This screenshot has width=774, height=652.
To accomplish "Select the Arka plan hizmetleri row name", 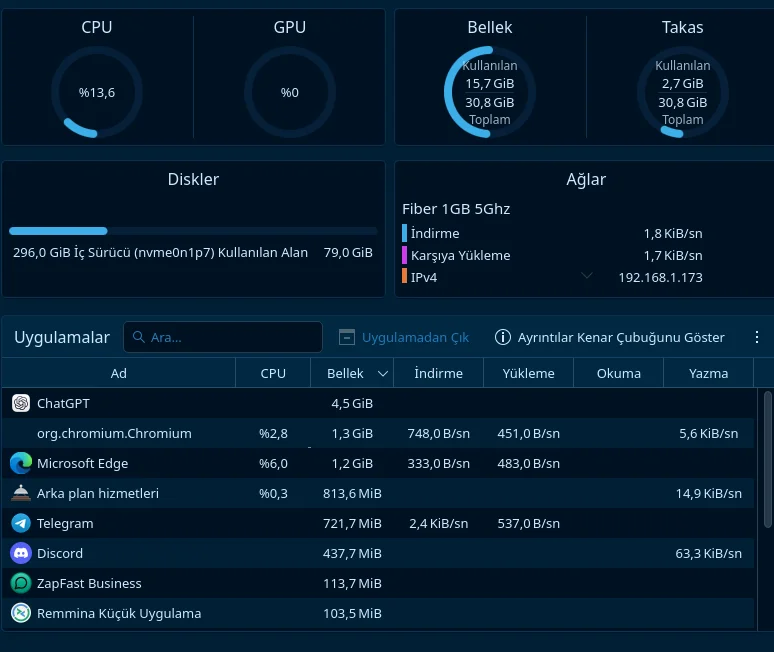I will click(98, 493).
